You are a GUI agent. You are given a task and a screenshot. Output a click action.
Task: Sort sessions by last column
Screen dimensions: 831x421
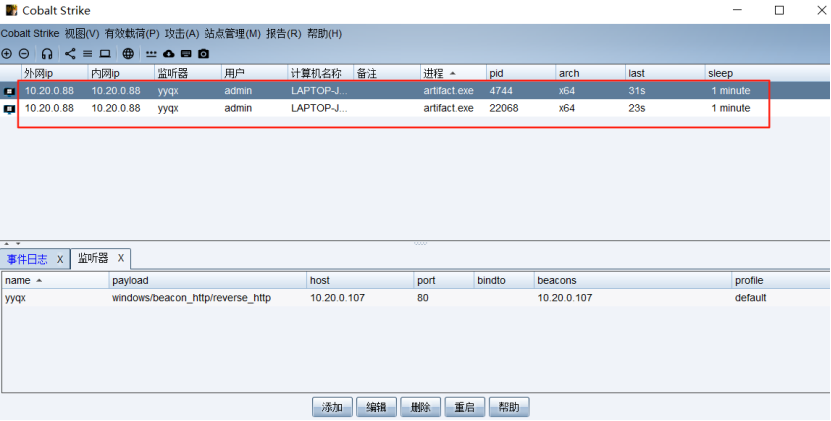coord(665,73)
